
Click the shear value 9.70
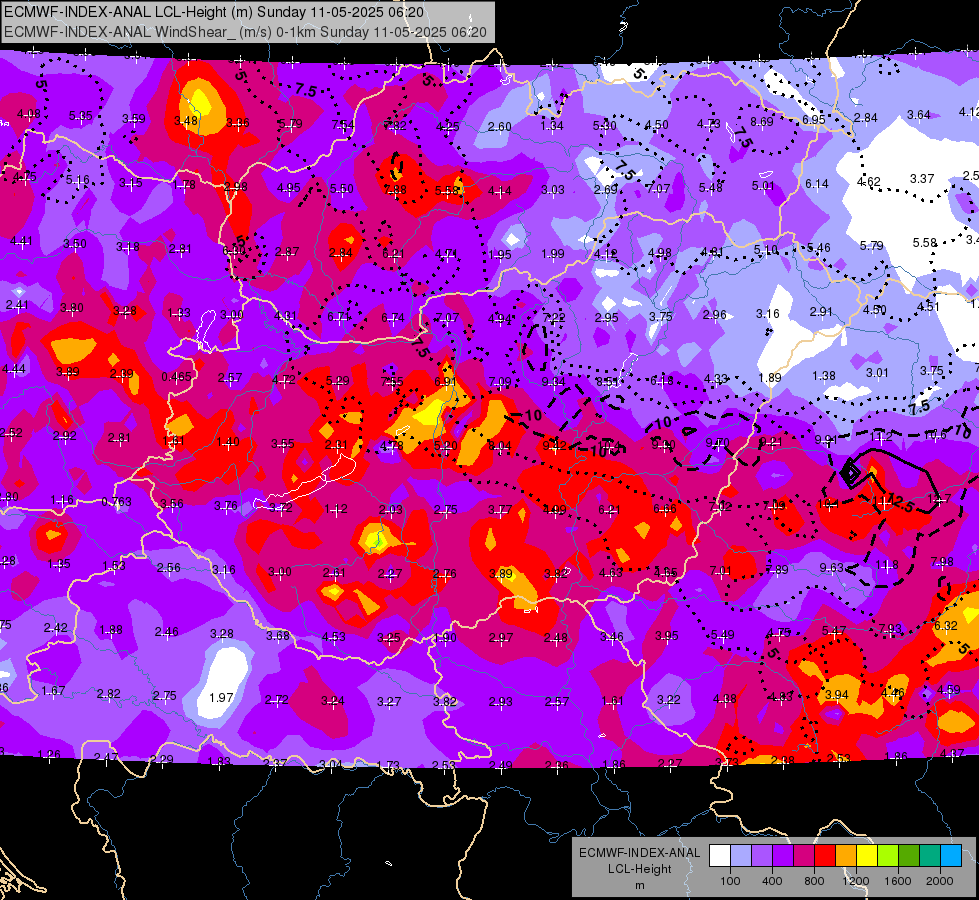point(717,443)
